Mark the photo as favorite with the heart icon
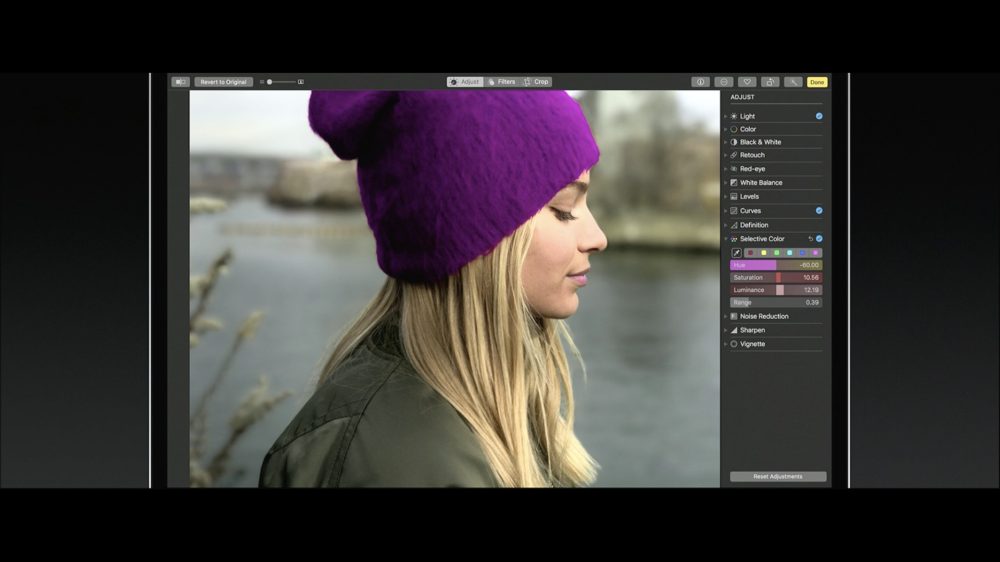 747,82
